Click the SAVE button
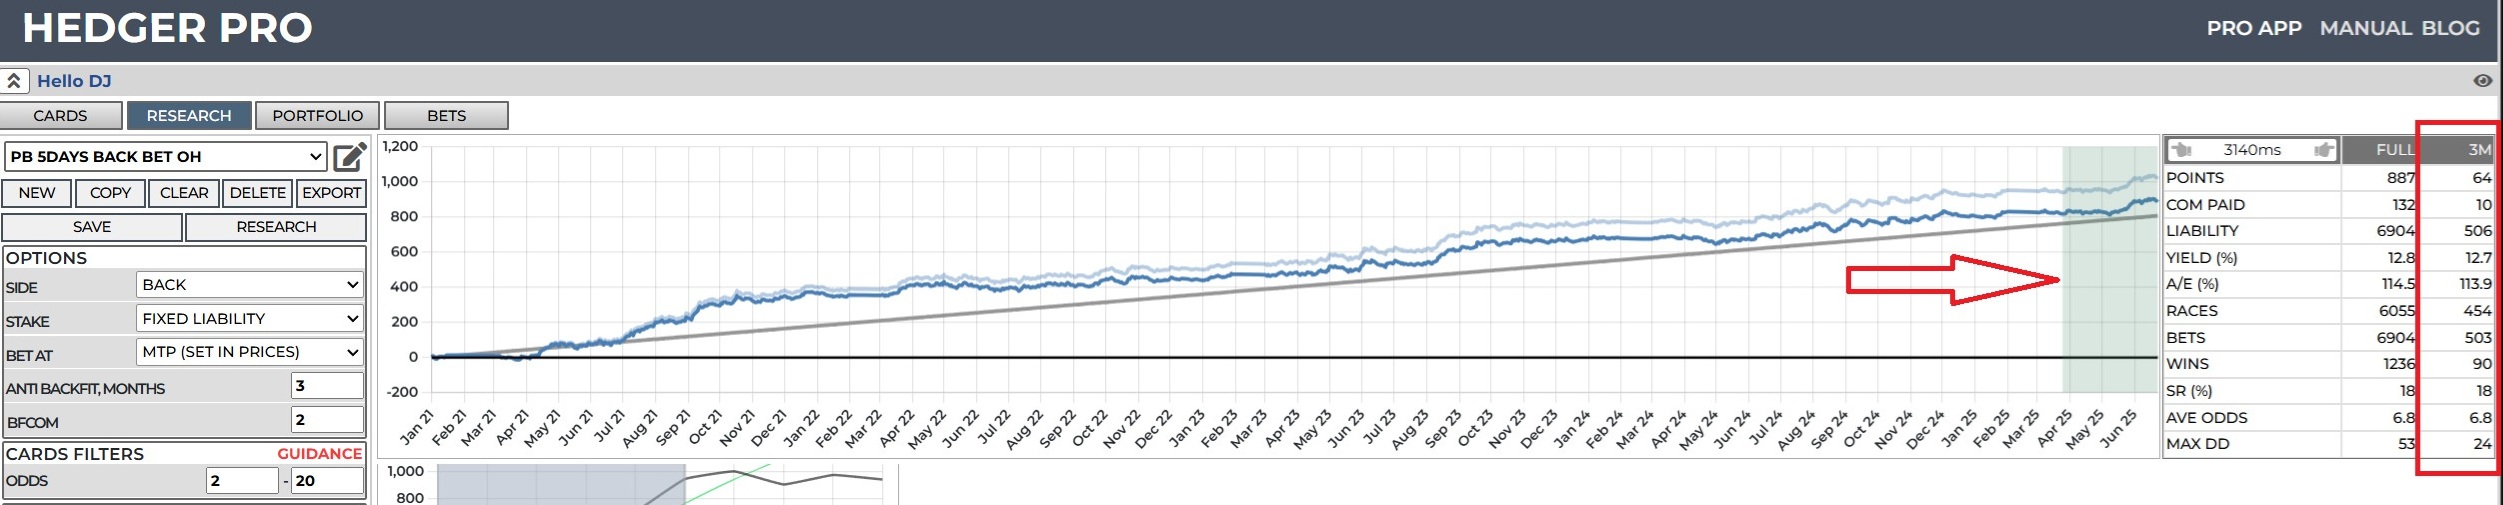This screenshot has width=2503, height=505. [x=92, y=227]
